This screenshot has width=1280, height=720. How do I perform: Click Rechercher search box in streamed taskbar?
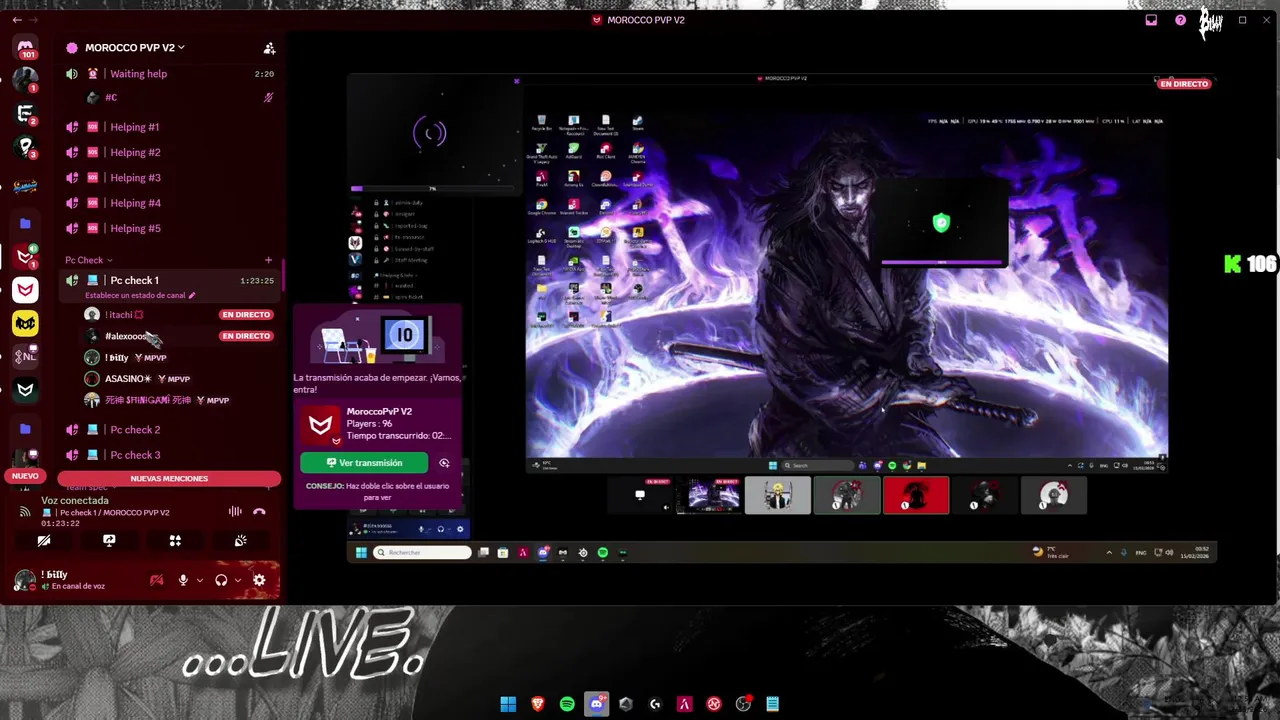[422, 552]
